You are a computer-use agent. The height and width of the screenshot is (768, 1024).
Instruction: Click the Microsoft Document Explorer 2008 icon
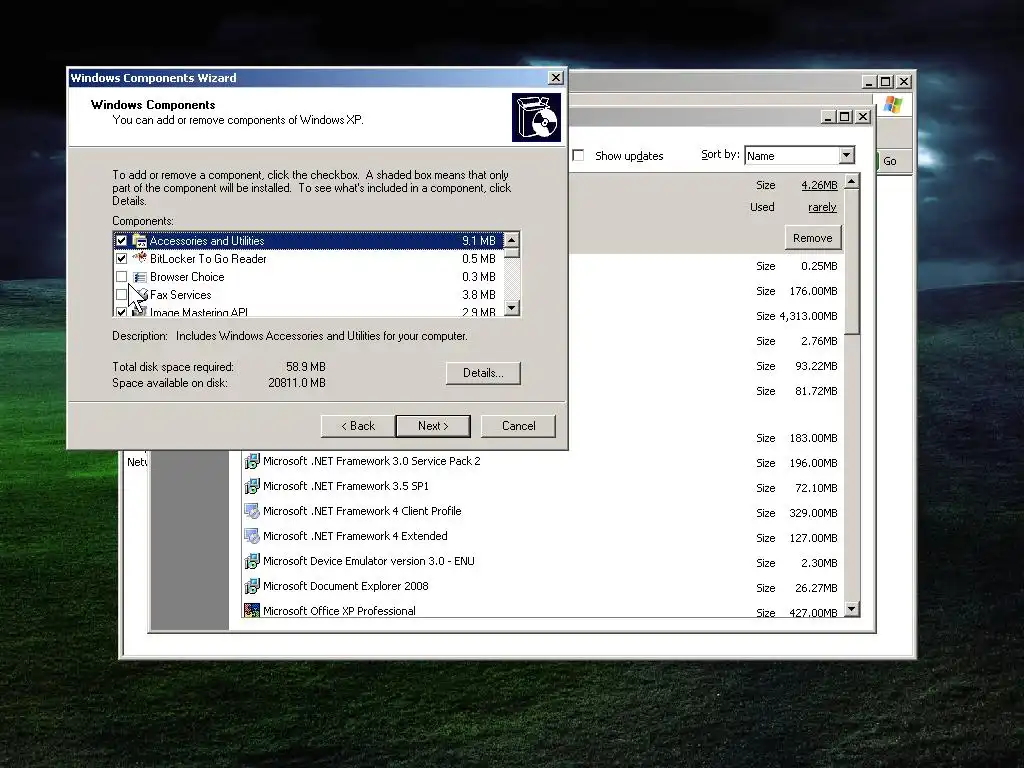tap(251, 586)
